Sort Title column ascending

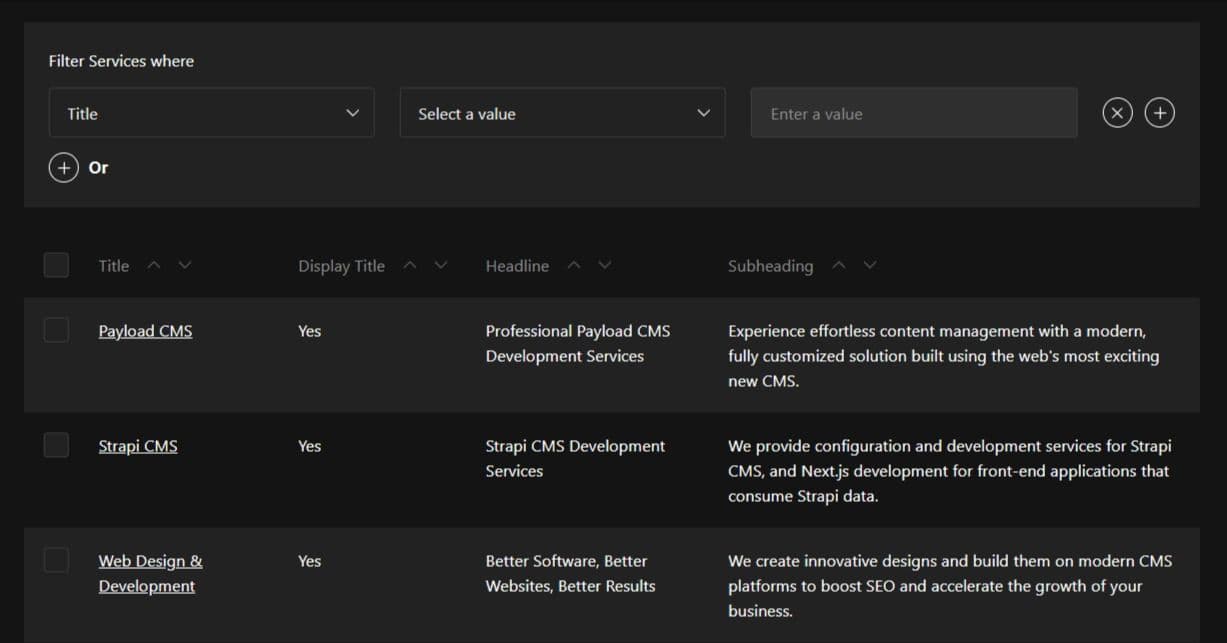(153, 265)
